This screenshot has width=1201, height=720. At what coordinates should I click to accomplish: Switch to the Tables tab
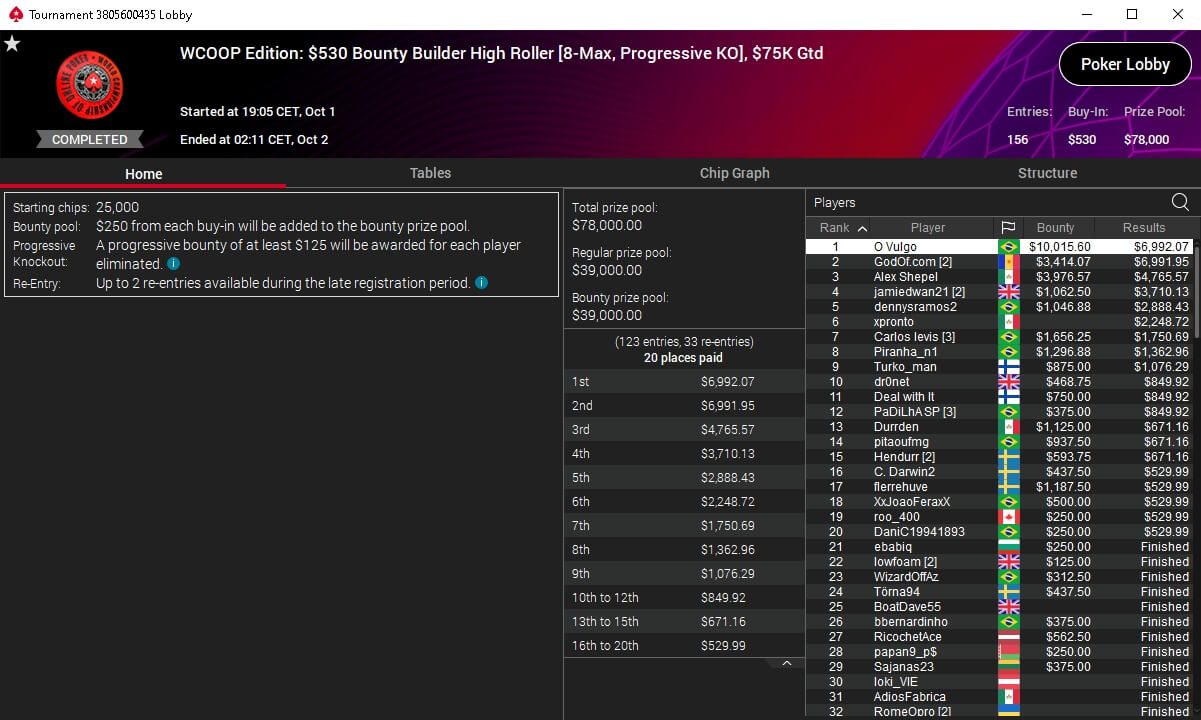[x=430, y=173]
